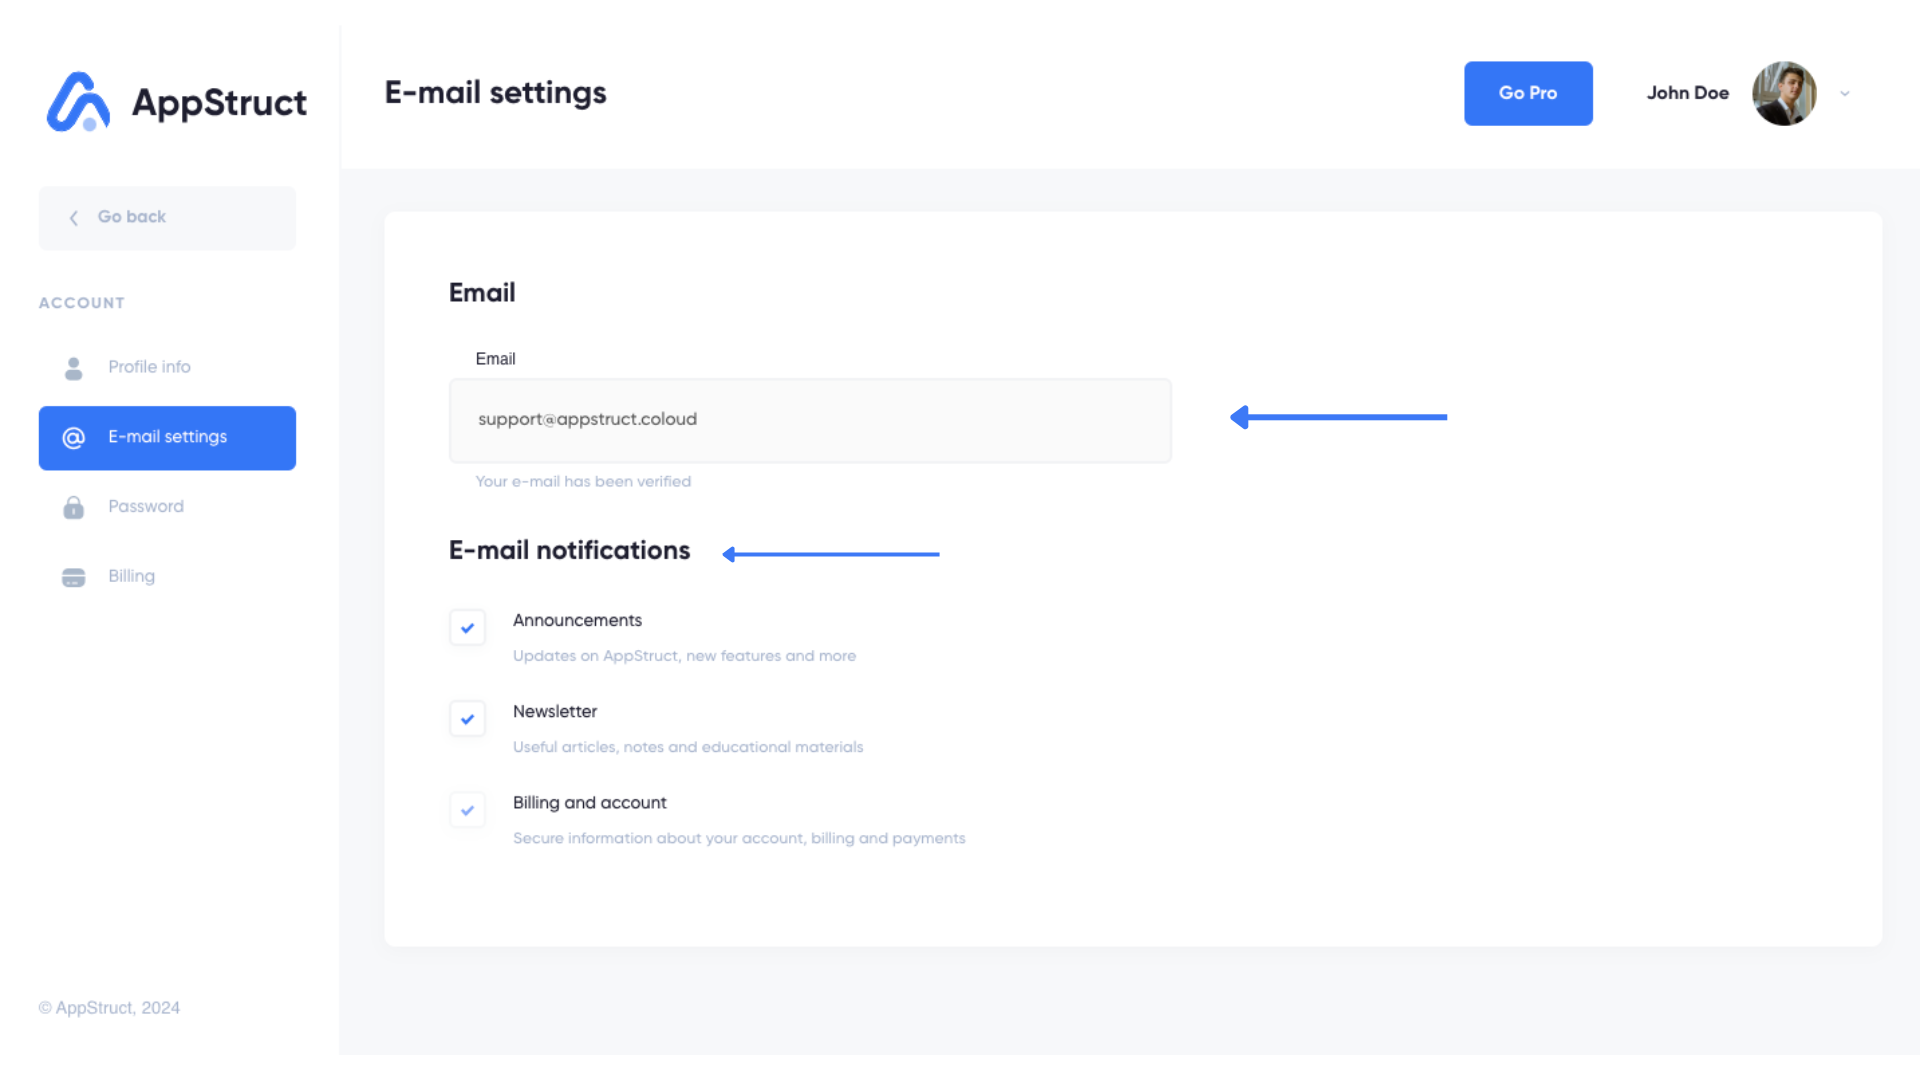Click the bold Email section heading
The width and height of the screenshot is (1920, 1080).
pos(482,293)
